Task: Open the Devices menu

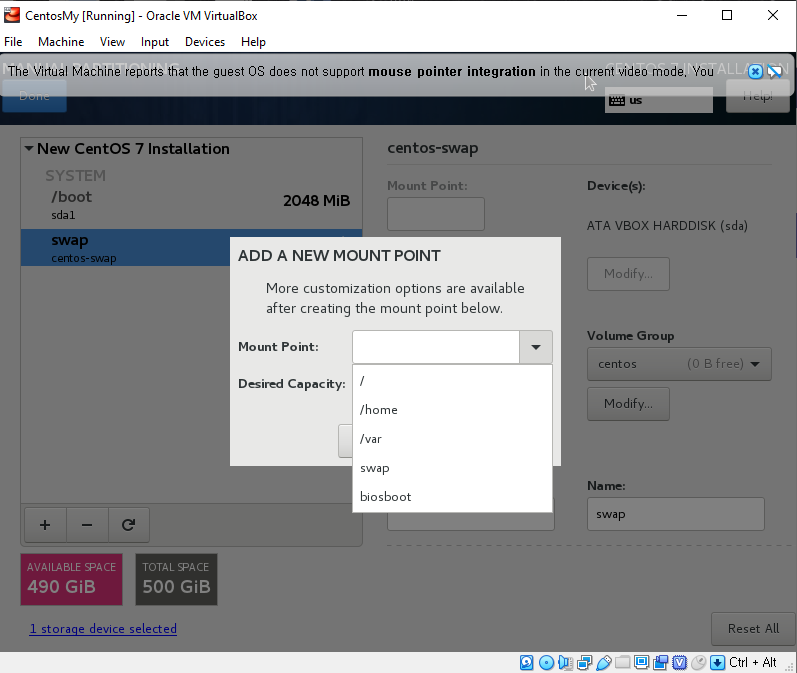Action: click(x=205, y=42)
